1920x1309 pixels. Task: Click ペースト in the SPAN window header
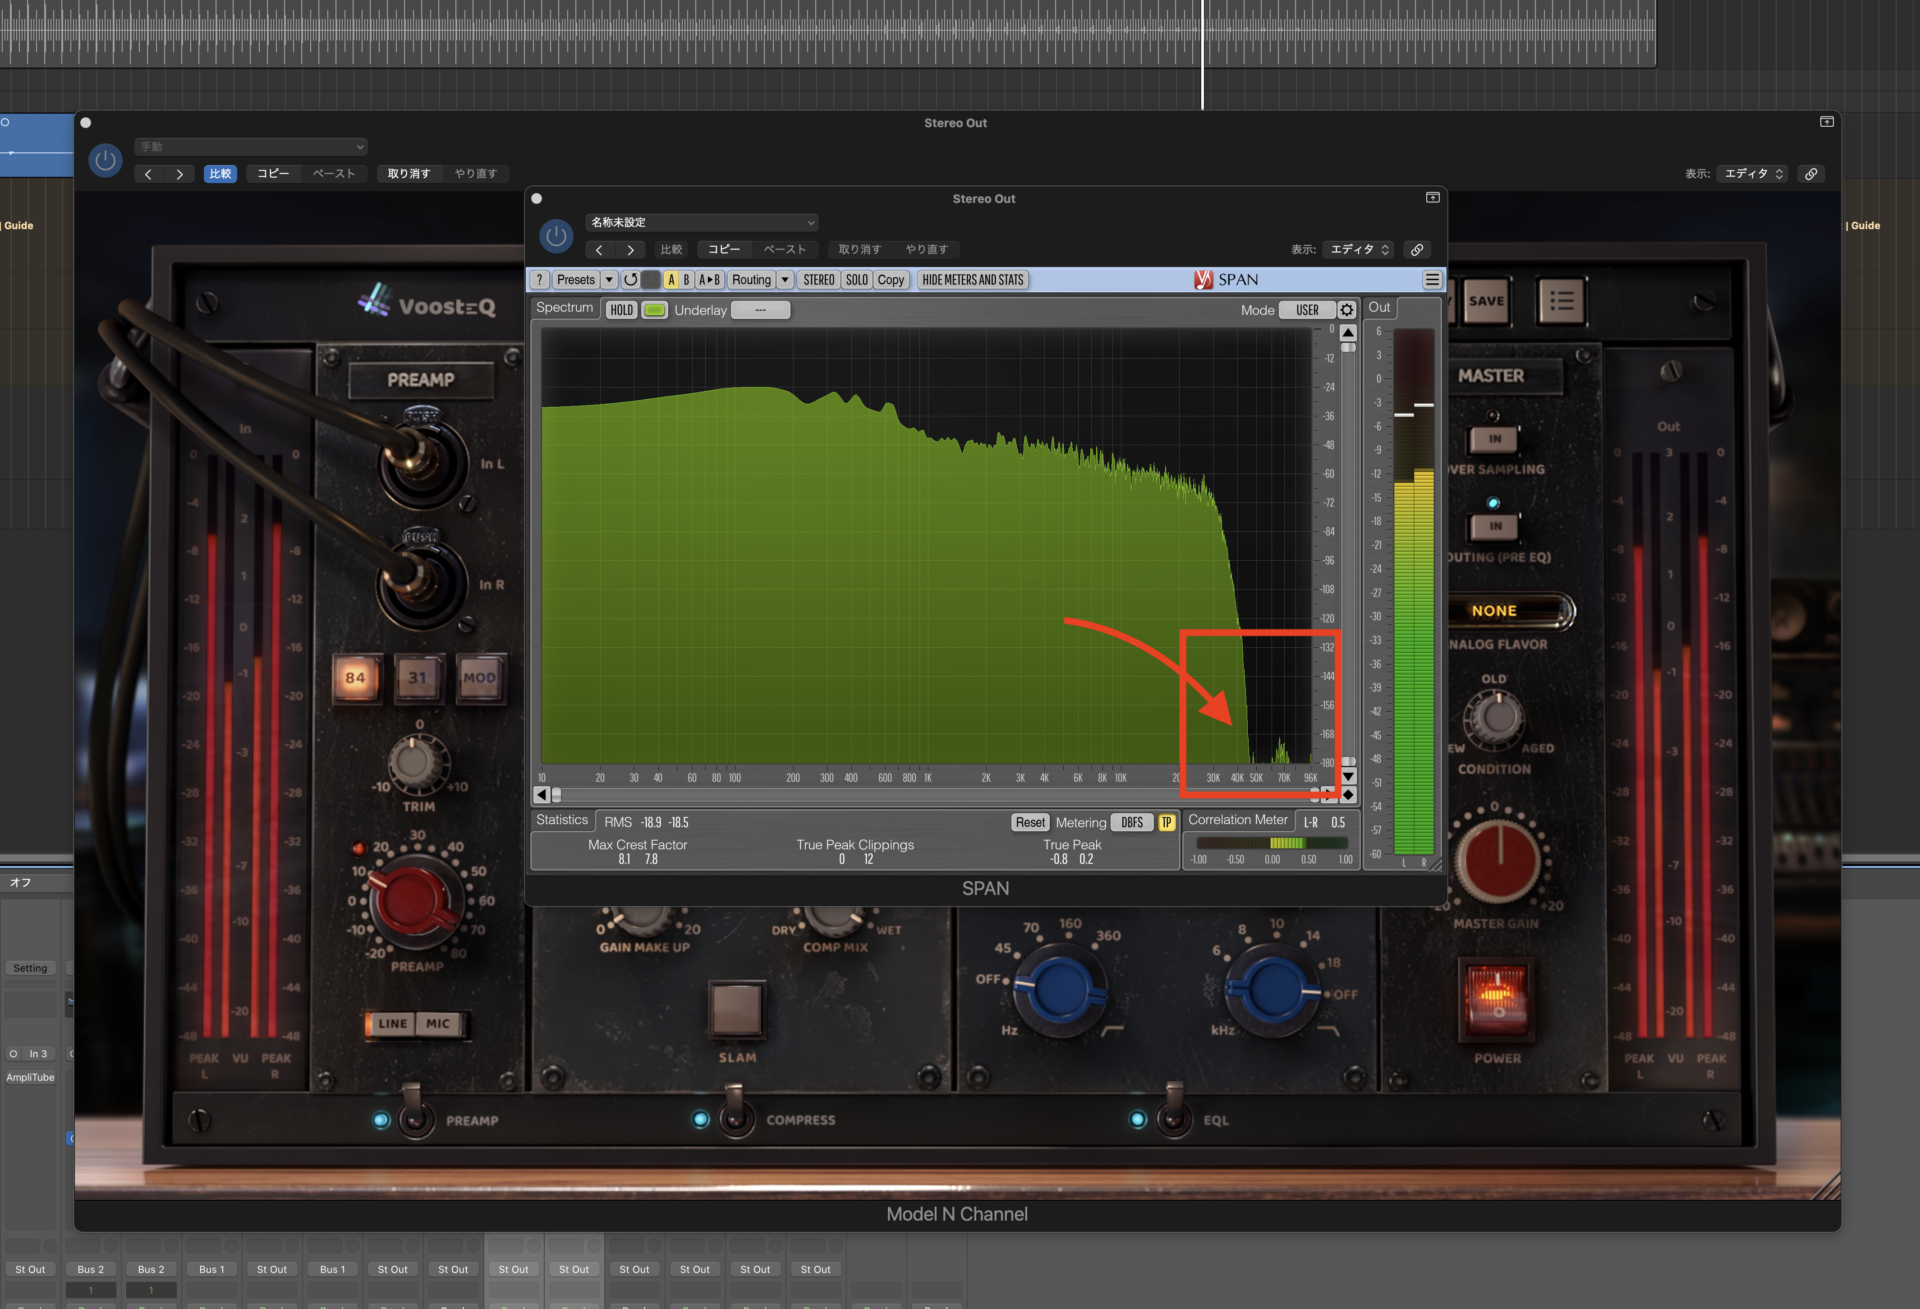click(x=785, y=250)
